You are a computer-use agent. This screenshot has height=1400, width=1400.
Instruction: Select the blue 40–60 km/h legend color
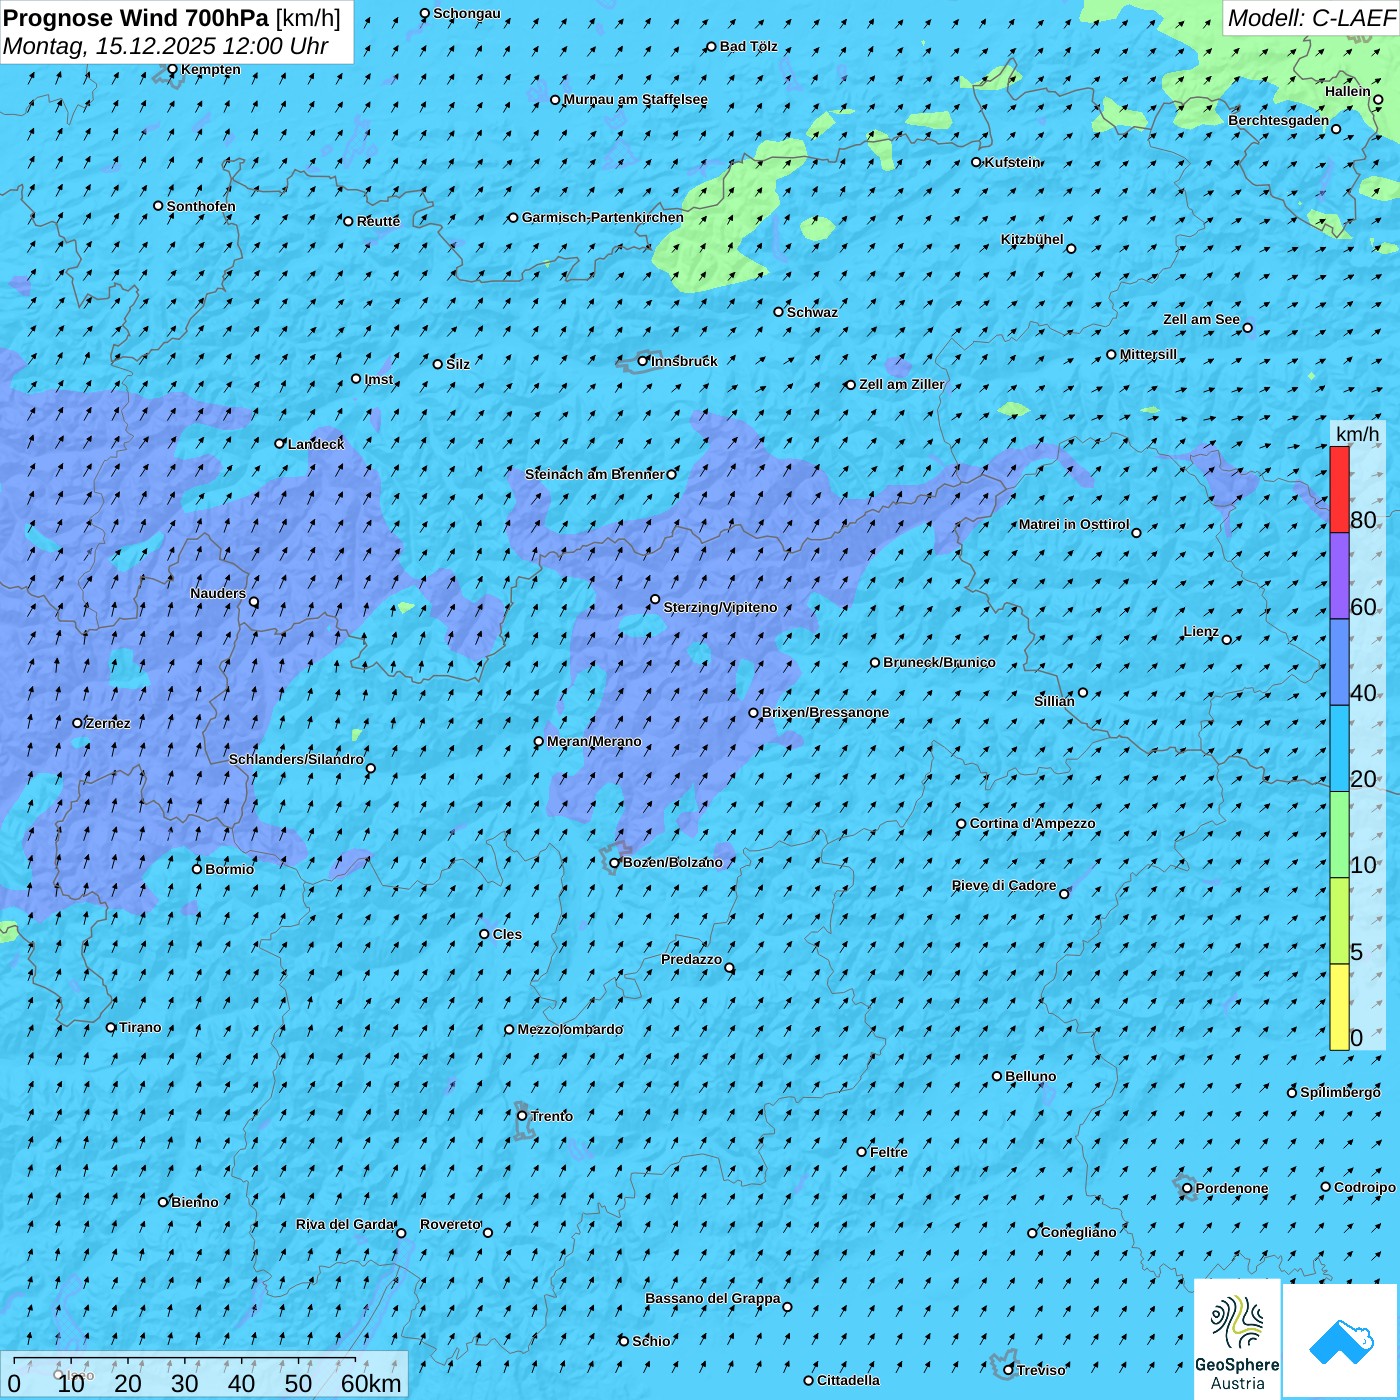pyautogui.click(x=1339, y=662)
